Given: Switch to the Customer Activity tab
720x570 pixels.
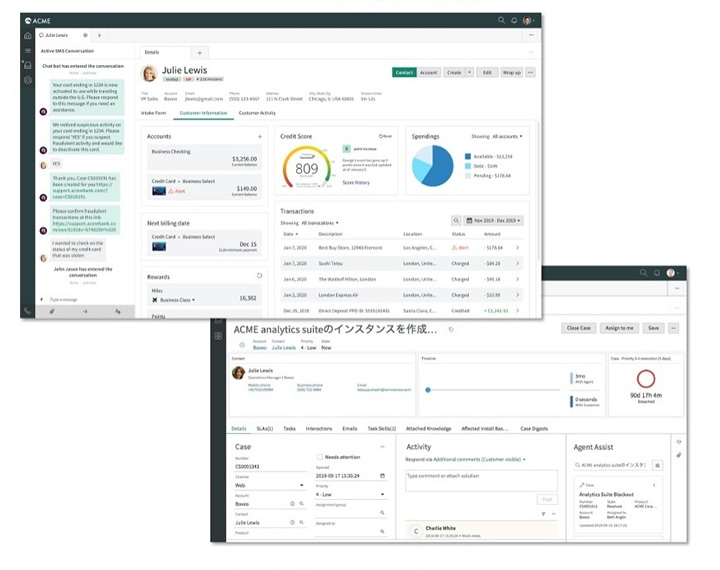Looking at the screenshot, I should point(257,113).
